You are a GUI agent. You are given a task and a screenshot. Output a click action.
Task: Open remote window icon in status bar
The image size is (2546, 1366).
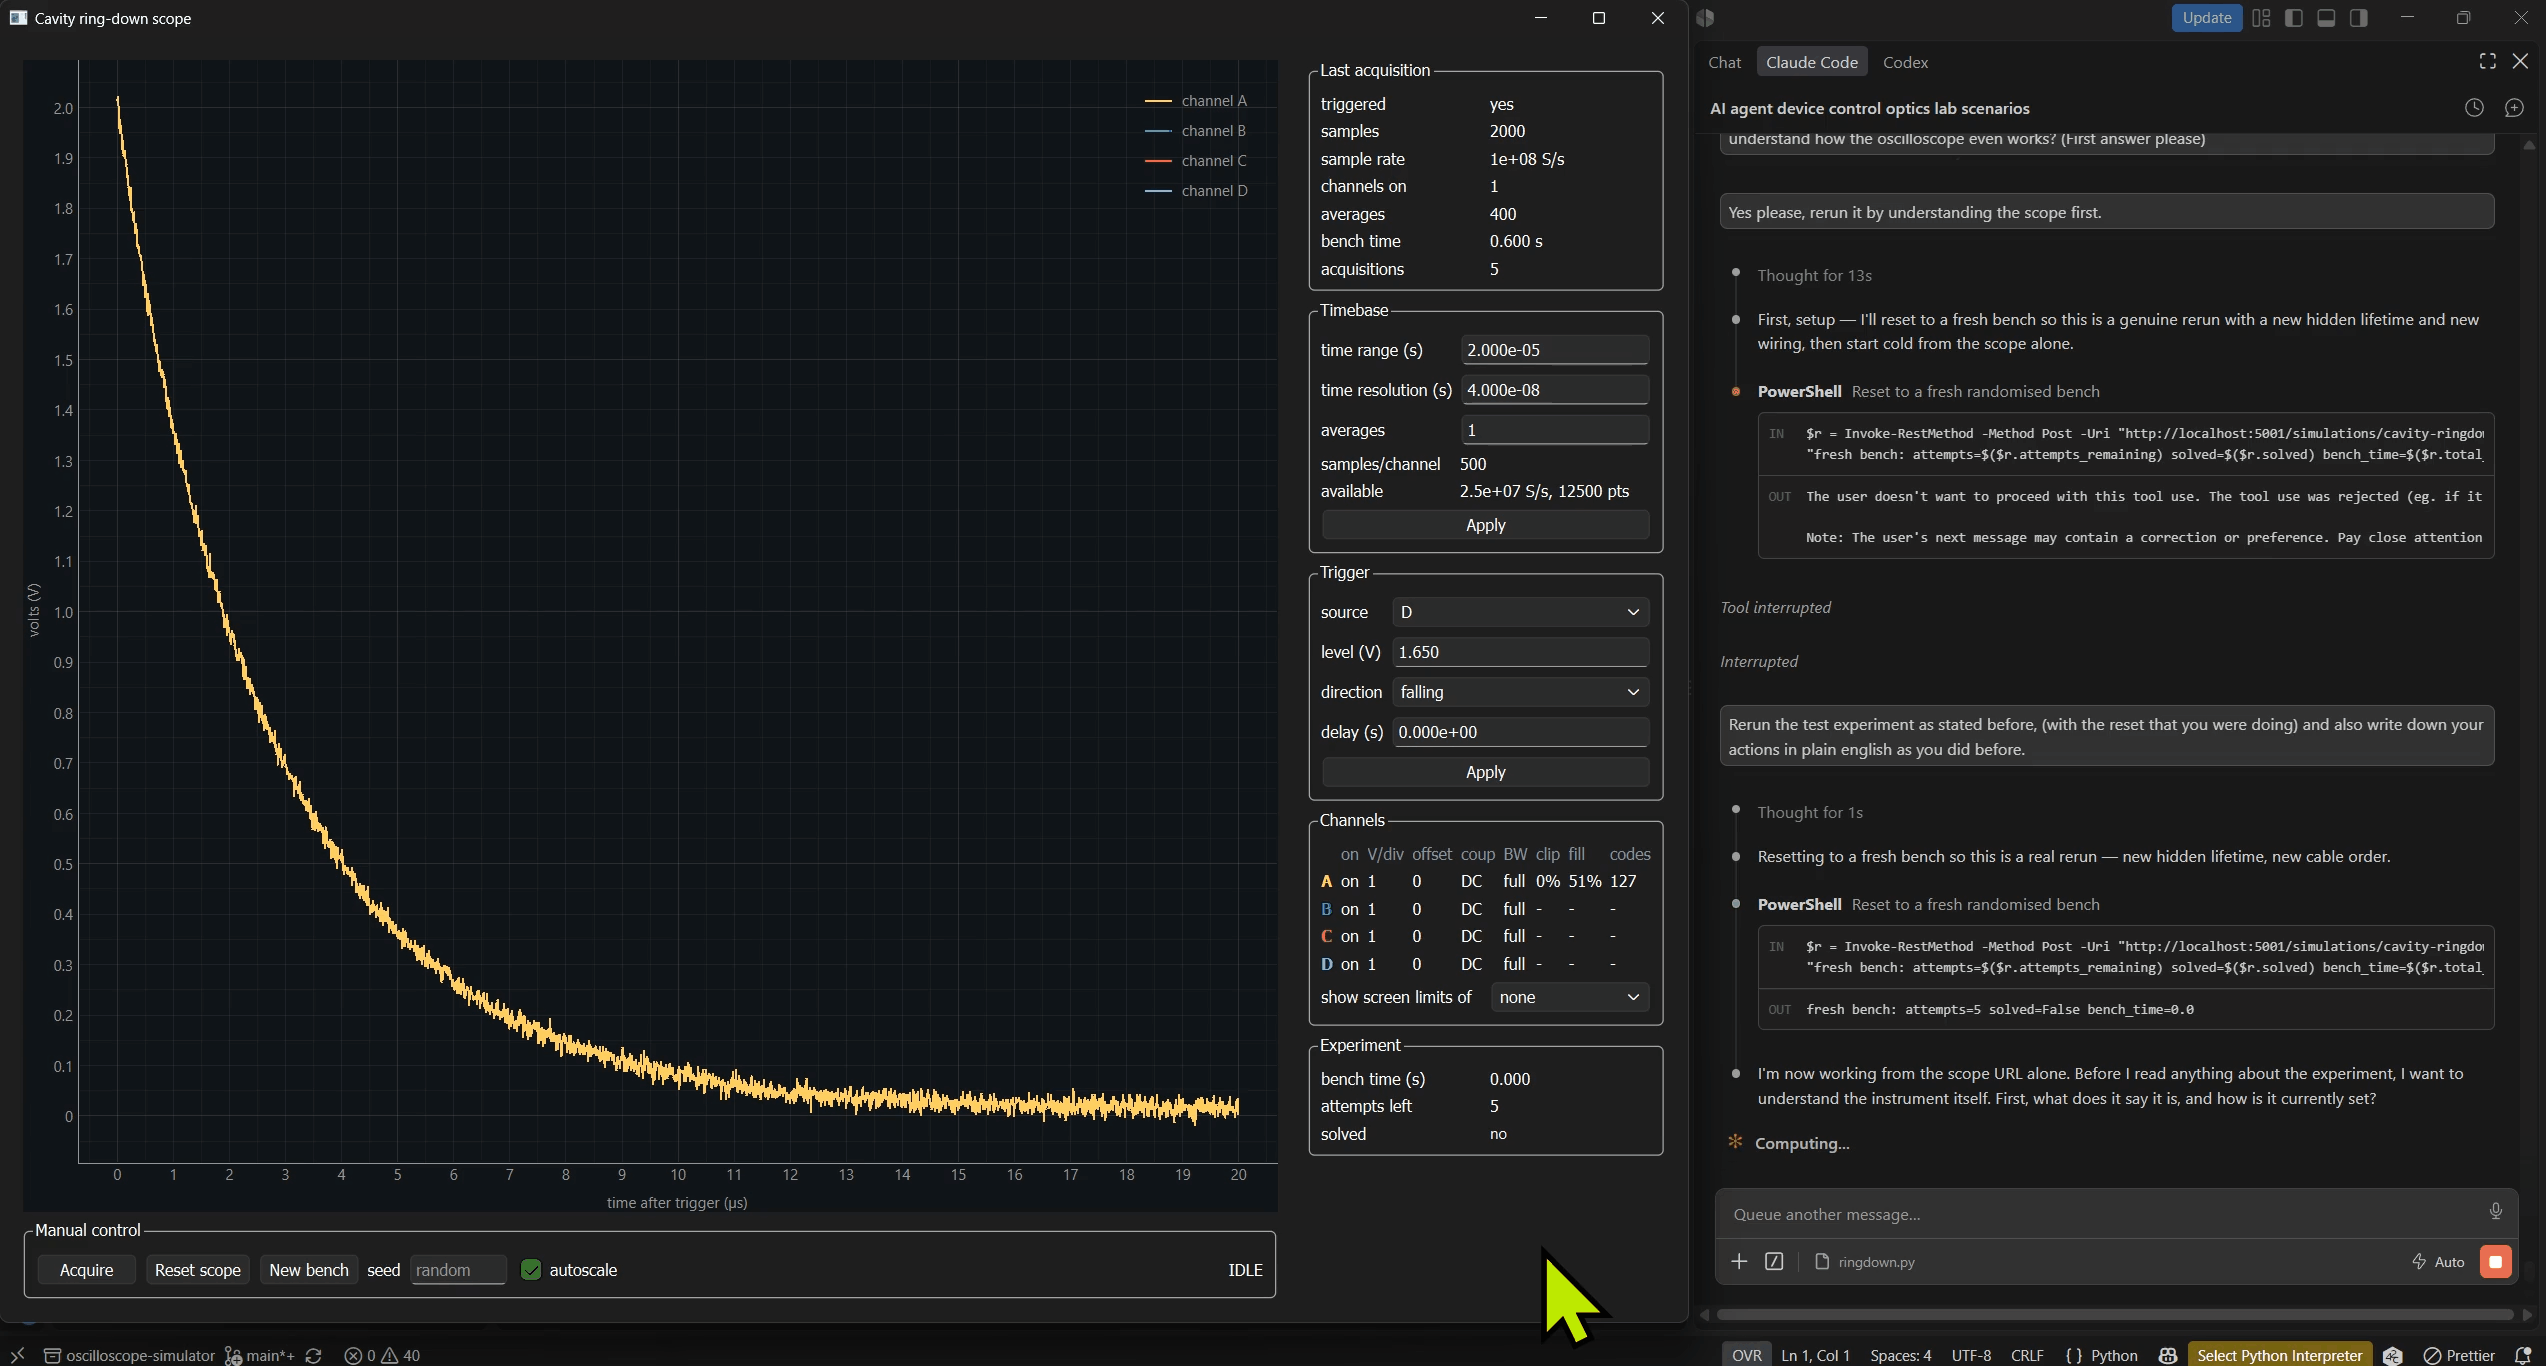tap(17, 1355)
